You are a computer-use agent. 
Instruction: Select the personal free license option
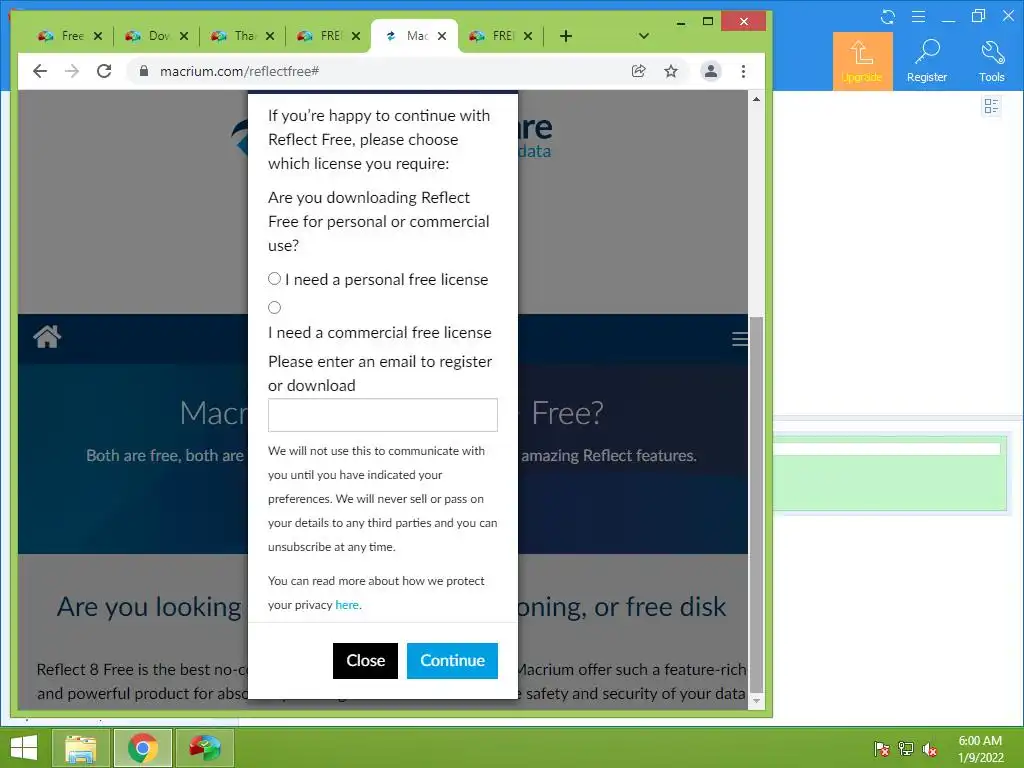[x=274, y=279]
